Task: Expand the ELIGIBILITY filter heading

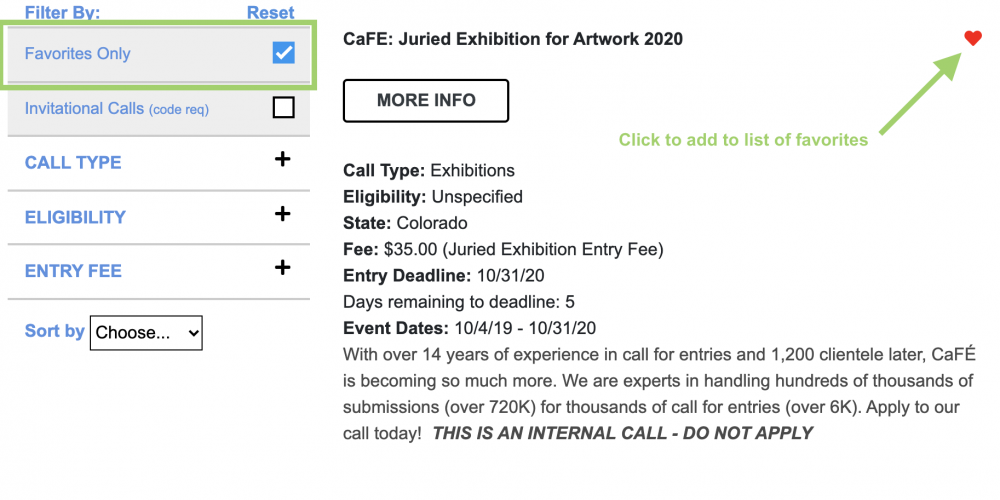Action: coord(75,217)
